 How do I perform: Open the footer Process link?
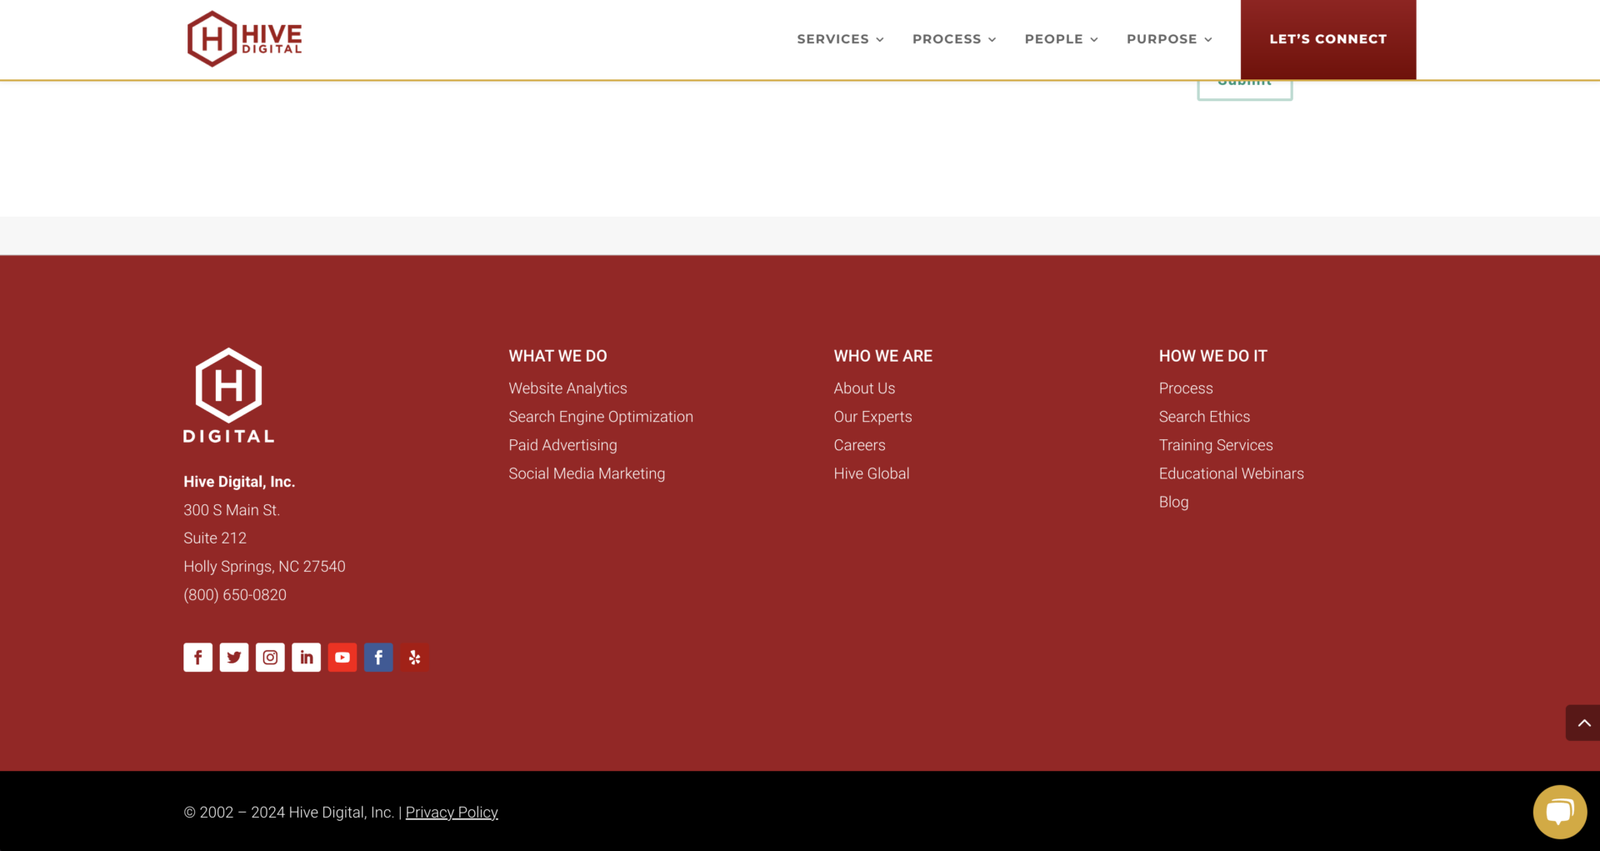point(1186,388)
